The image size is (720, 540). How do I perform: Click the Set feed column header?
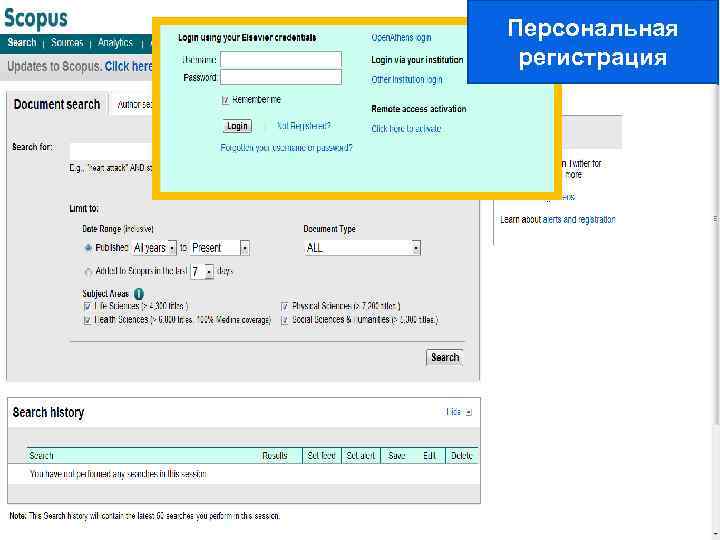pos(321,456)
